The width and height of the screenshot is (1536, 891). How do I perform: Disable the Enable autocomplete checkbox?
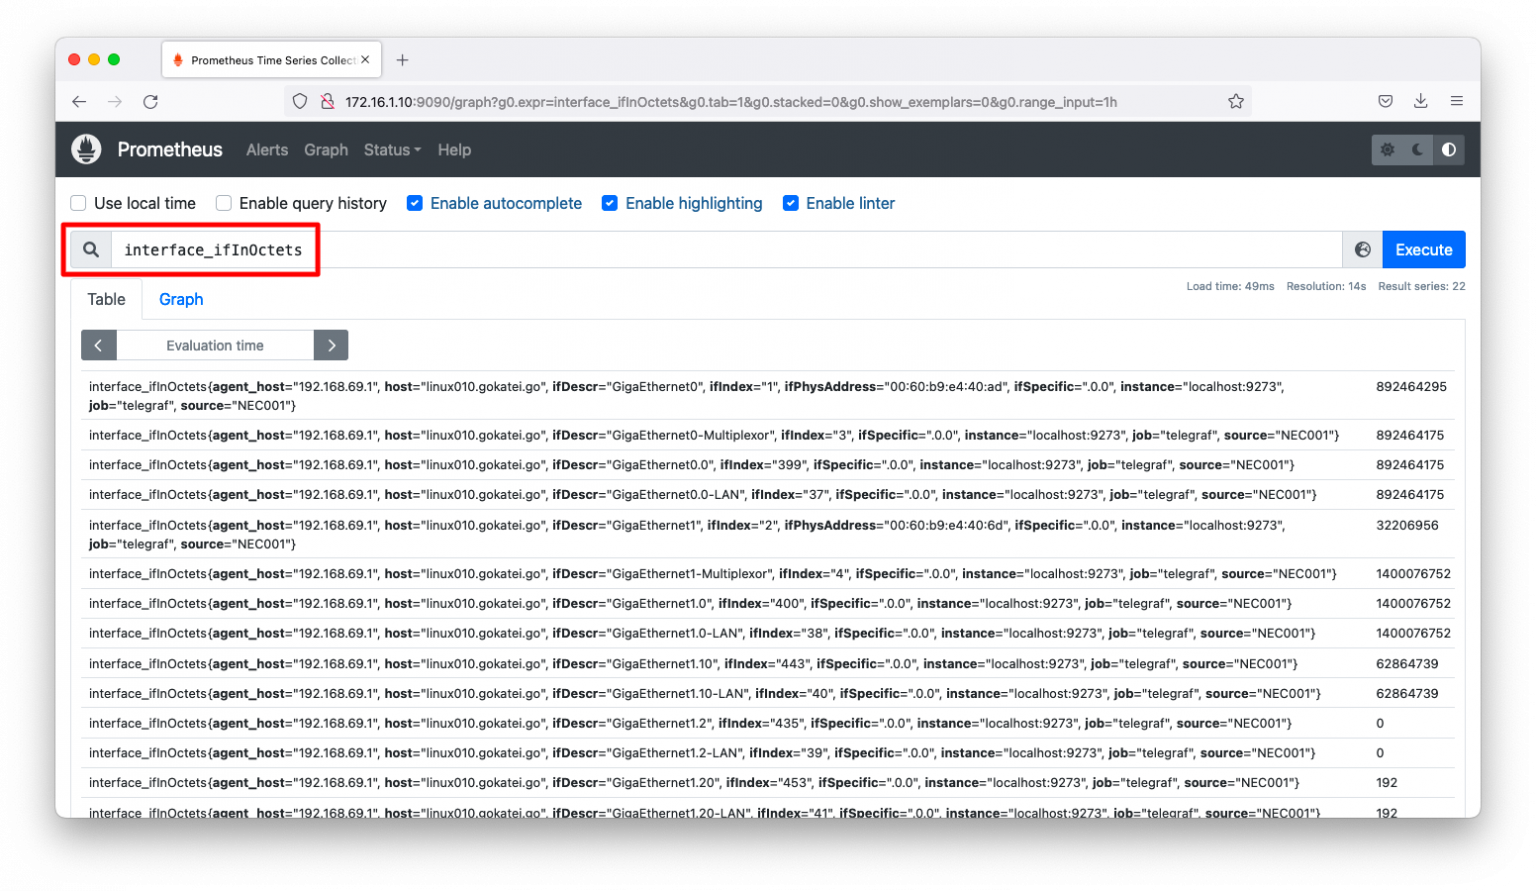(x=415, y=203)
